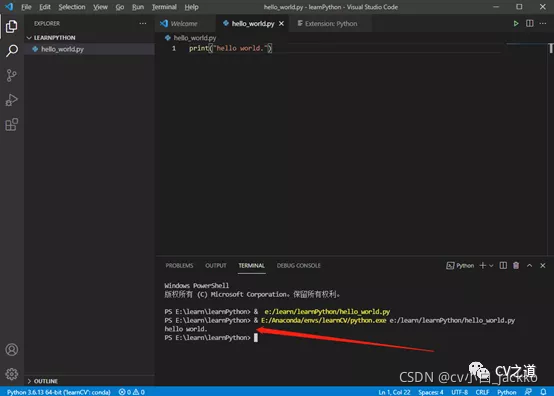Open the terminal launch profile dropdown
This screenshot has height=396, width=554.
491,266
